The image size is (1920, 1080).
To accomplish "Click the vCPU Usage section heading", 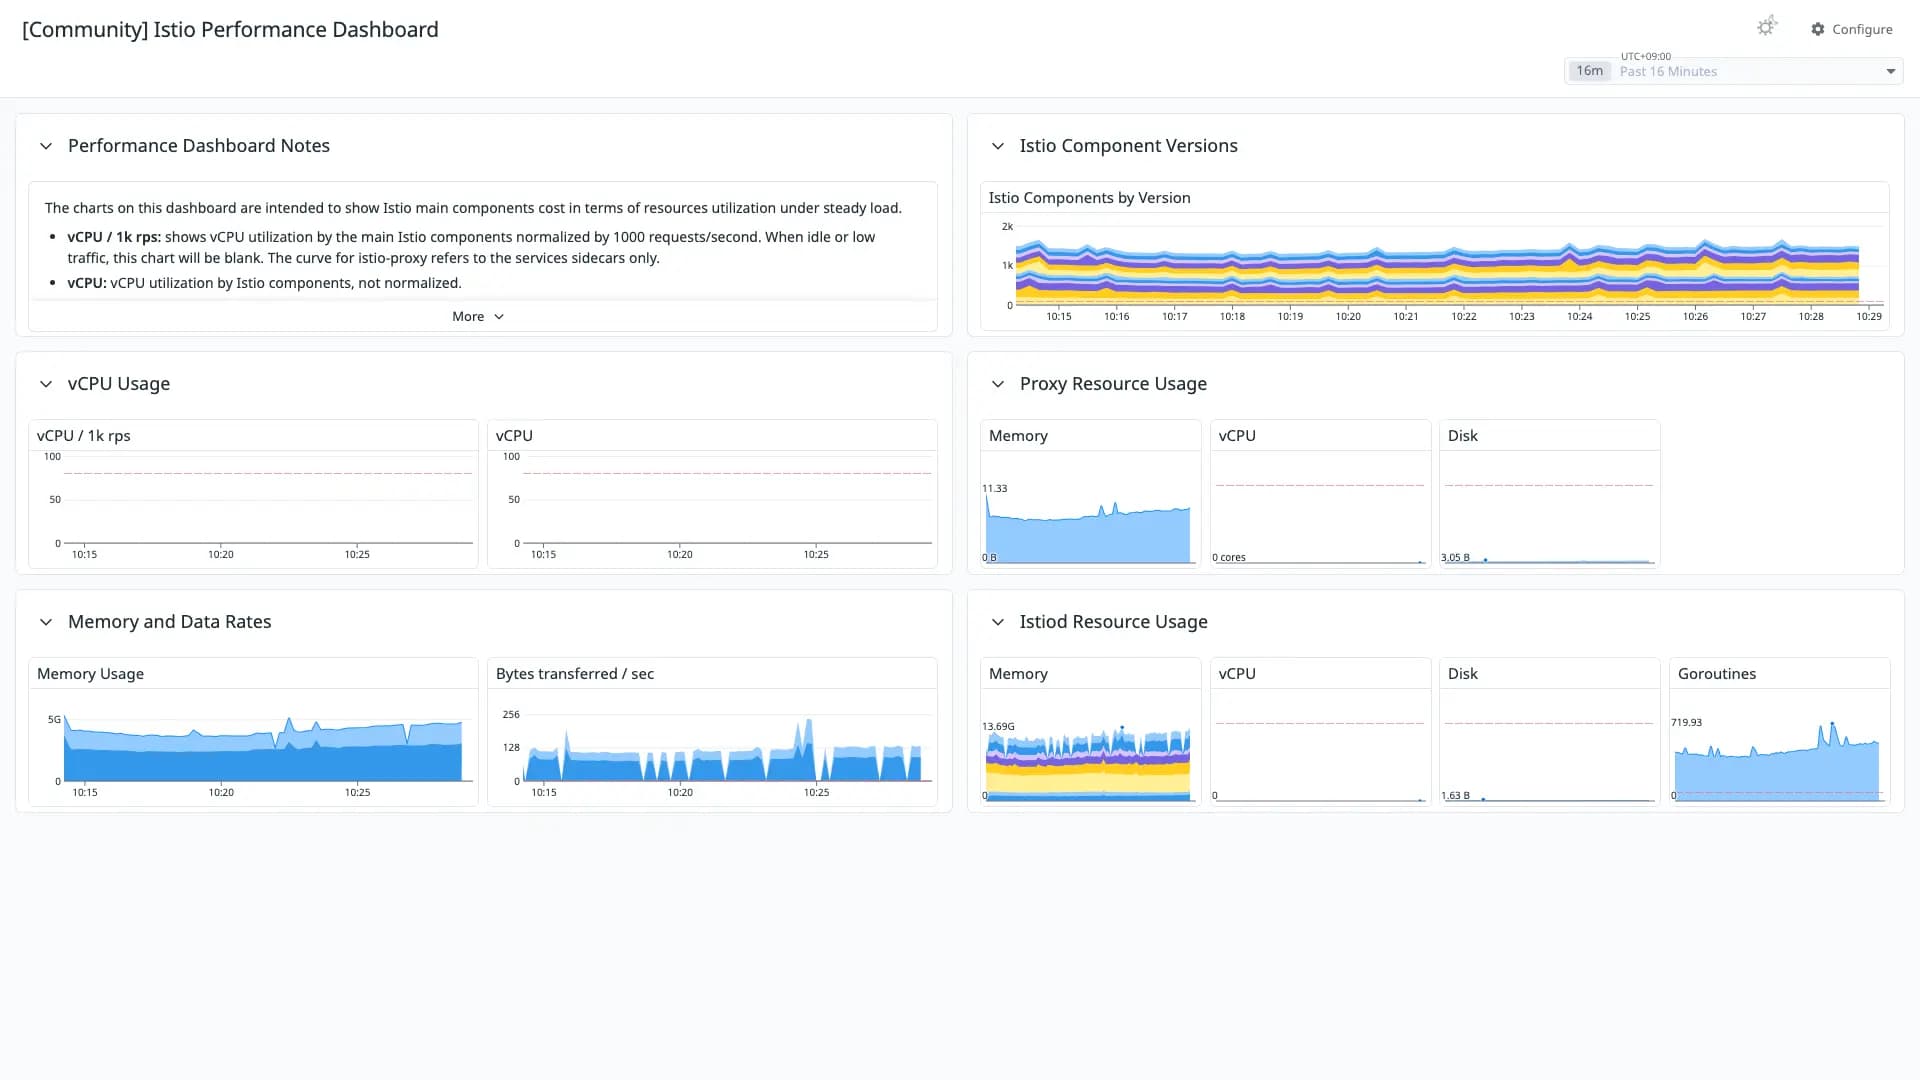I will pos(119,384).
